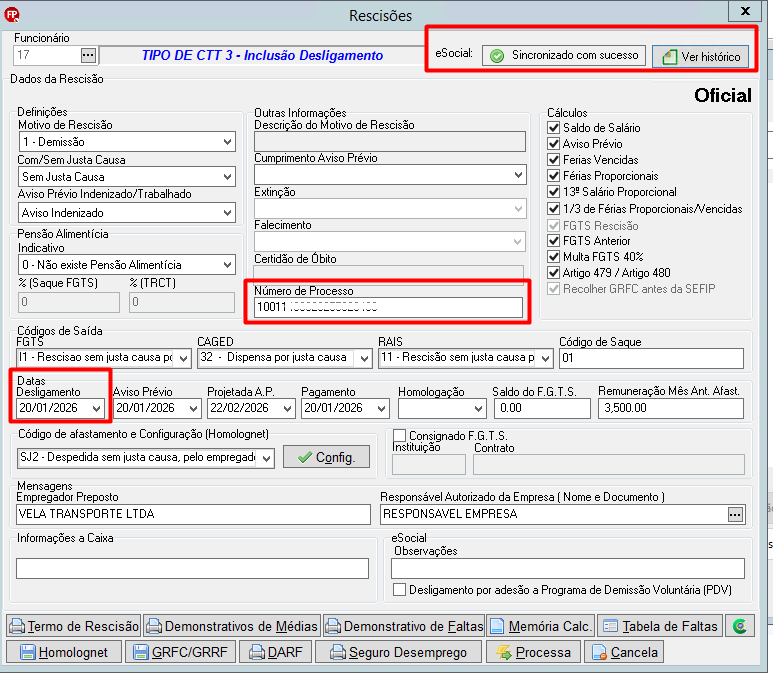This screenshot has width=773, height=674.
Task: Open Pagamento date picker
Action: (381, 409)
